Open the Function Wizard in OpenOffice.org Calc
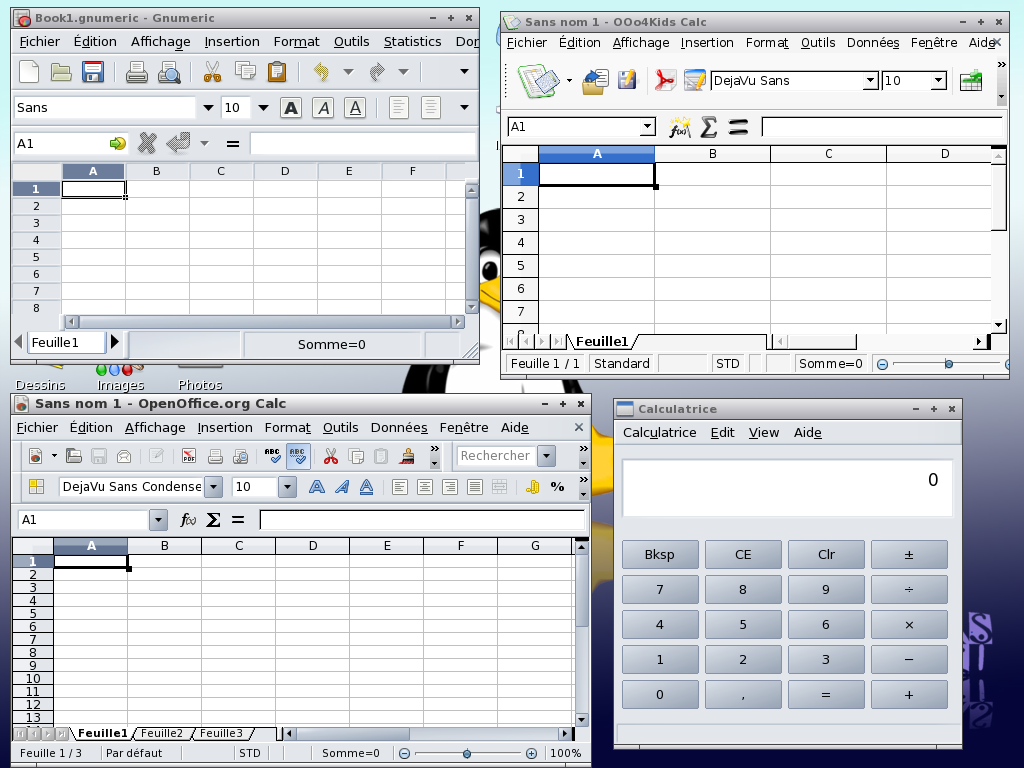 tap(187, 520)
